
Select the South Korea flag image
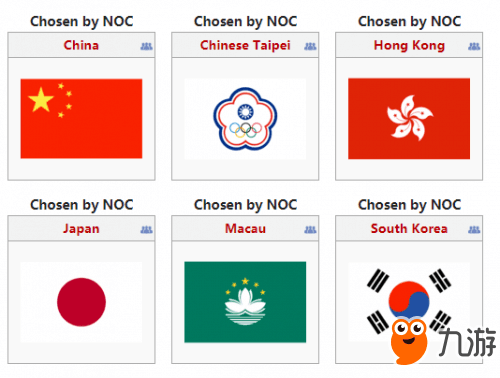(x=409, y=302)
